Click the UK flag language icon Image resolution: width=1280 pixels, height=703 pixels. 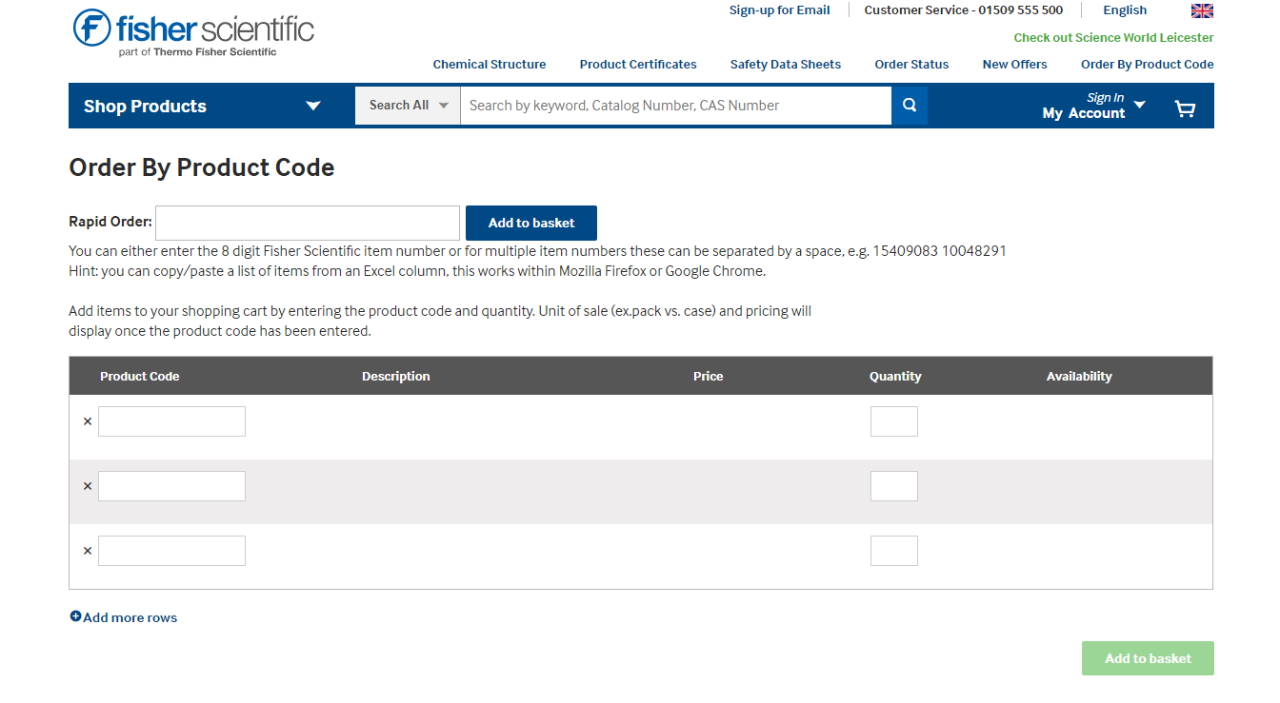(1202, 11)
